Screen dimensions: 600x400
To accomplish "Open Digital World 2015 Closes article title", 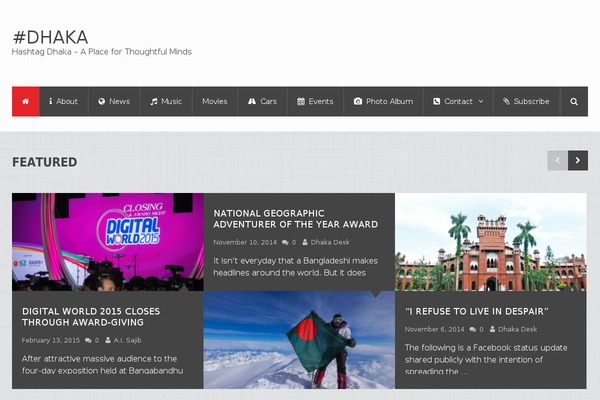I will (91, 317).
